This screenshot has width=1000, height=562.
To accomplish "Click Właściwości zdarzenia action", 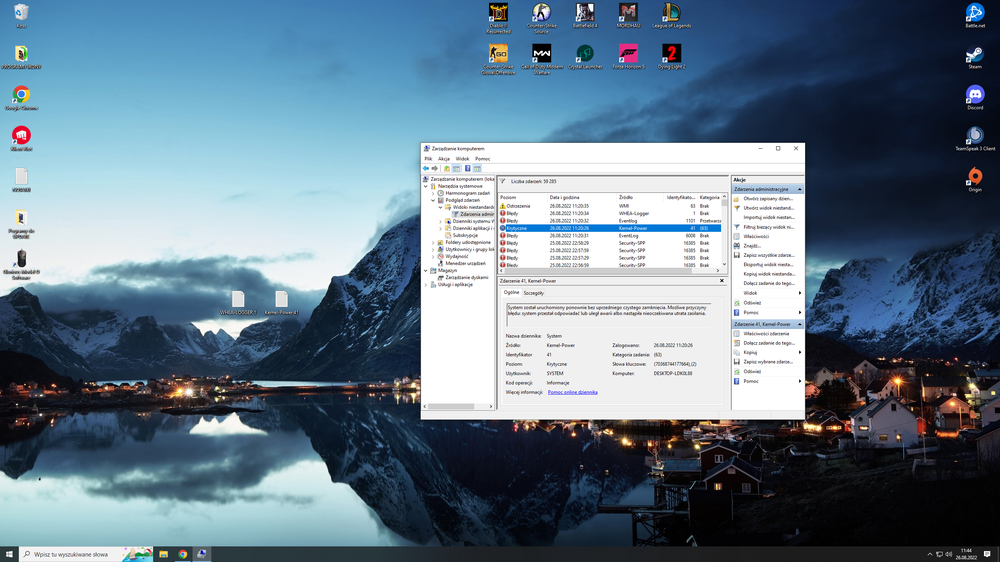I will [x=768, y=334].
